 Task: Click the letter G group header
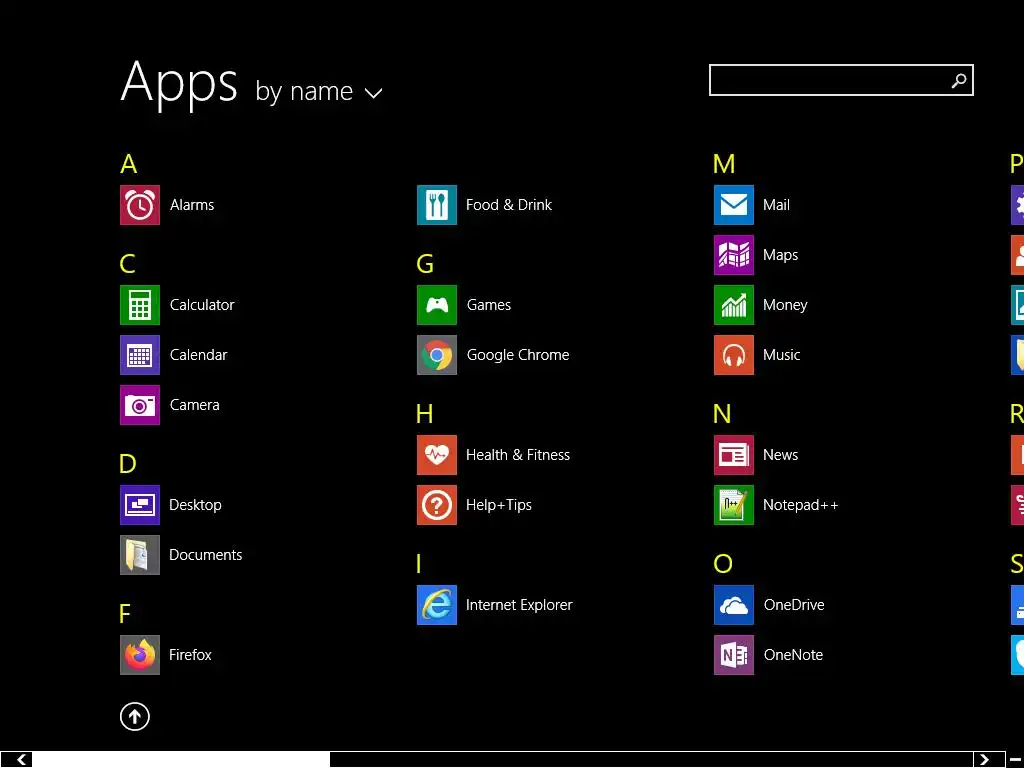click(425, 264)
